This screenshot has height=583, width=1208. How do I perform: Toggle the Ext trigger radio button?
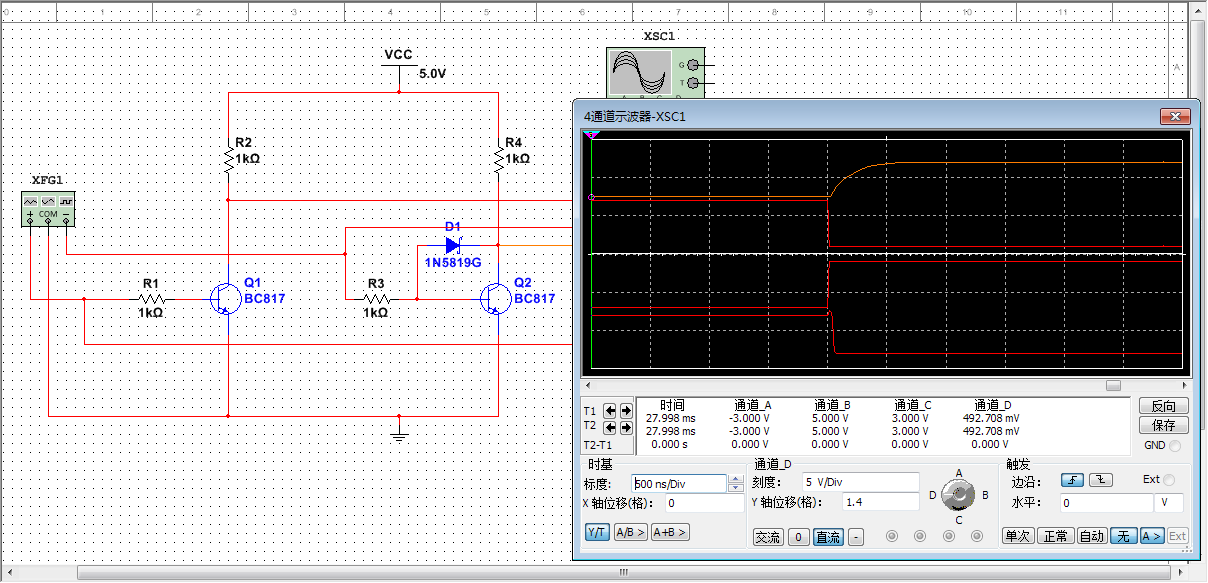pos(1169,480)
